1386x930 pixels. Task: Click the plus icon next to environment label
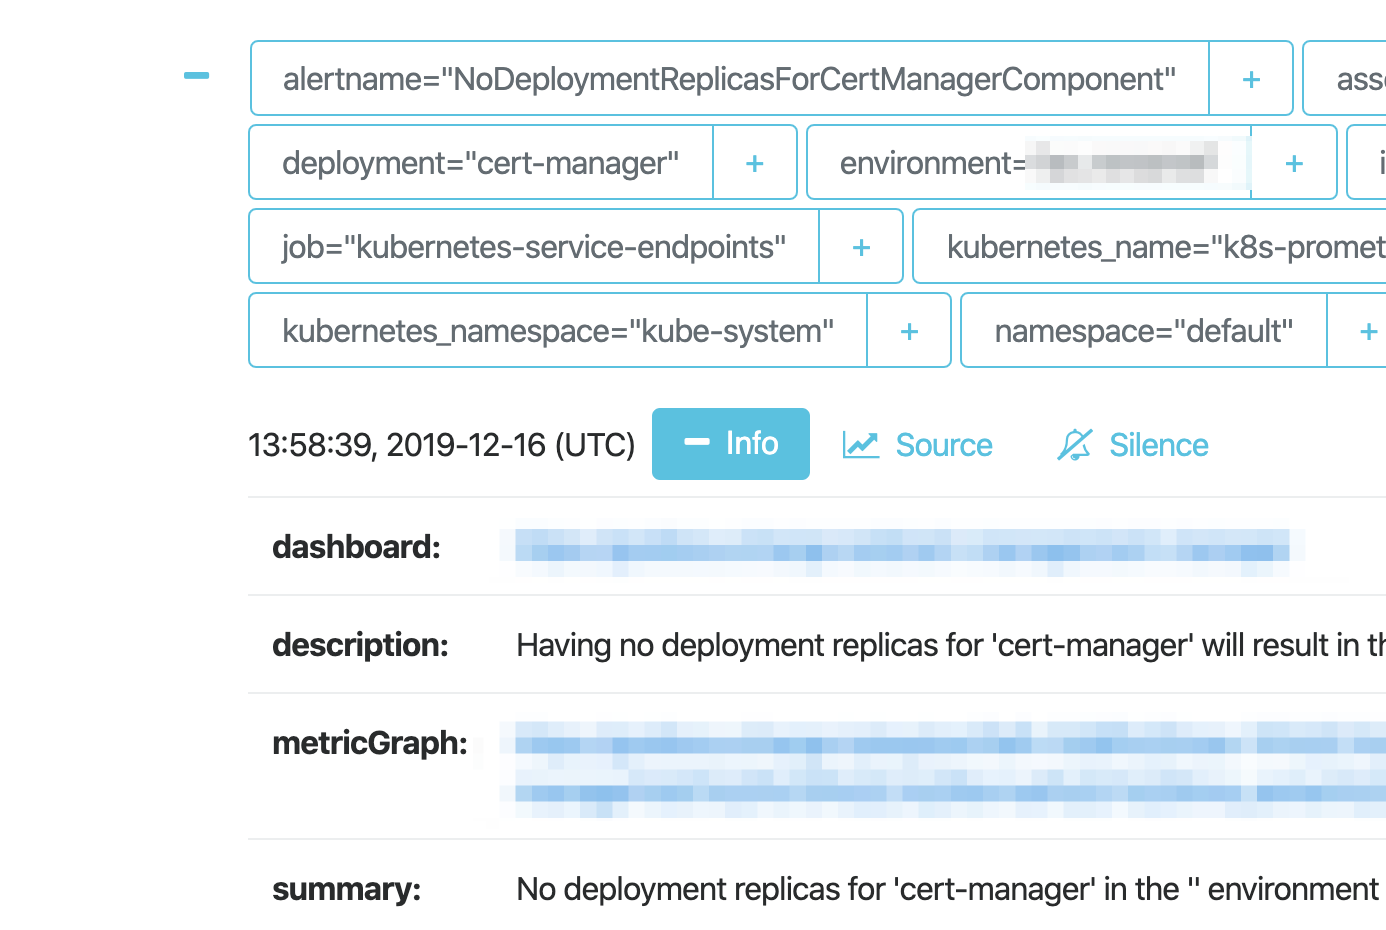(x=1294, y=162)
